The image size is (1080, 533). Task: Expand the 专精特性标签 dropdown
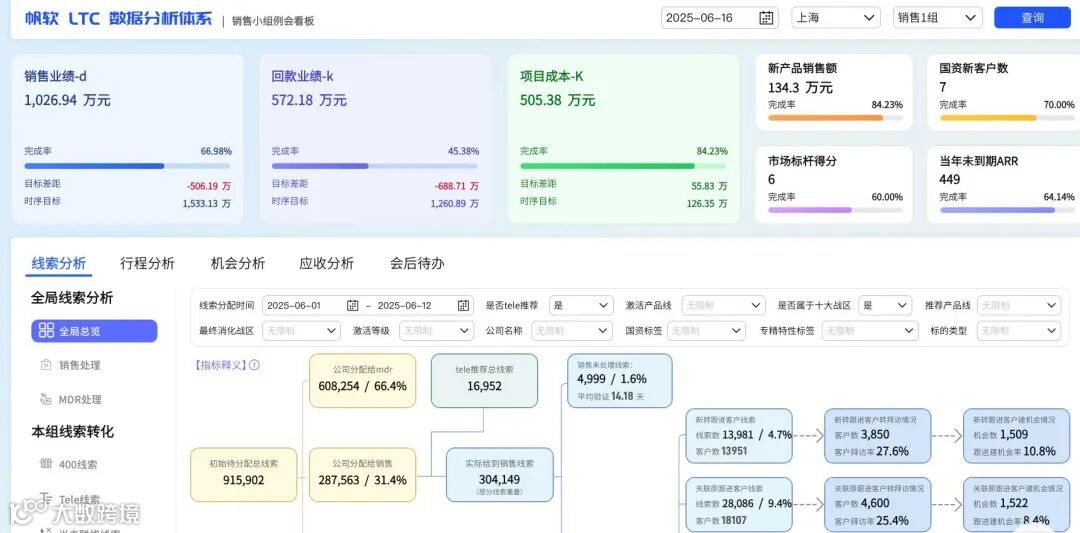tap(870, 331)
